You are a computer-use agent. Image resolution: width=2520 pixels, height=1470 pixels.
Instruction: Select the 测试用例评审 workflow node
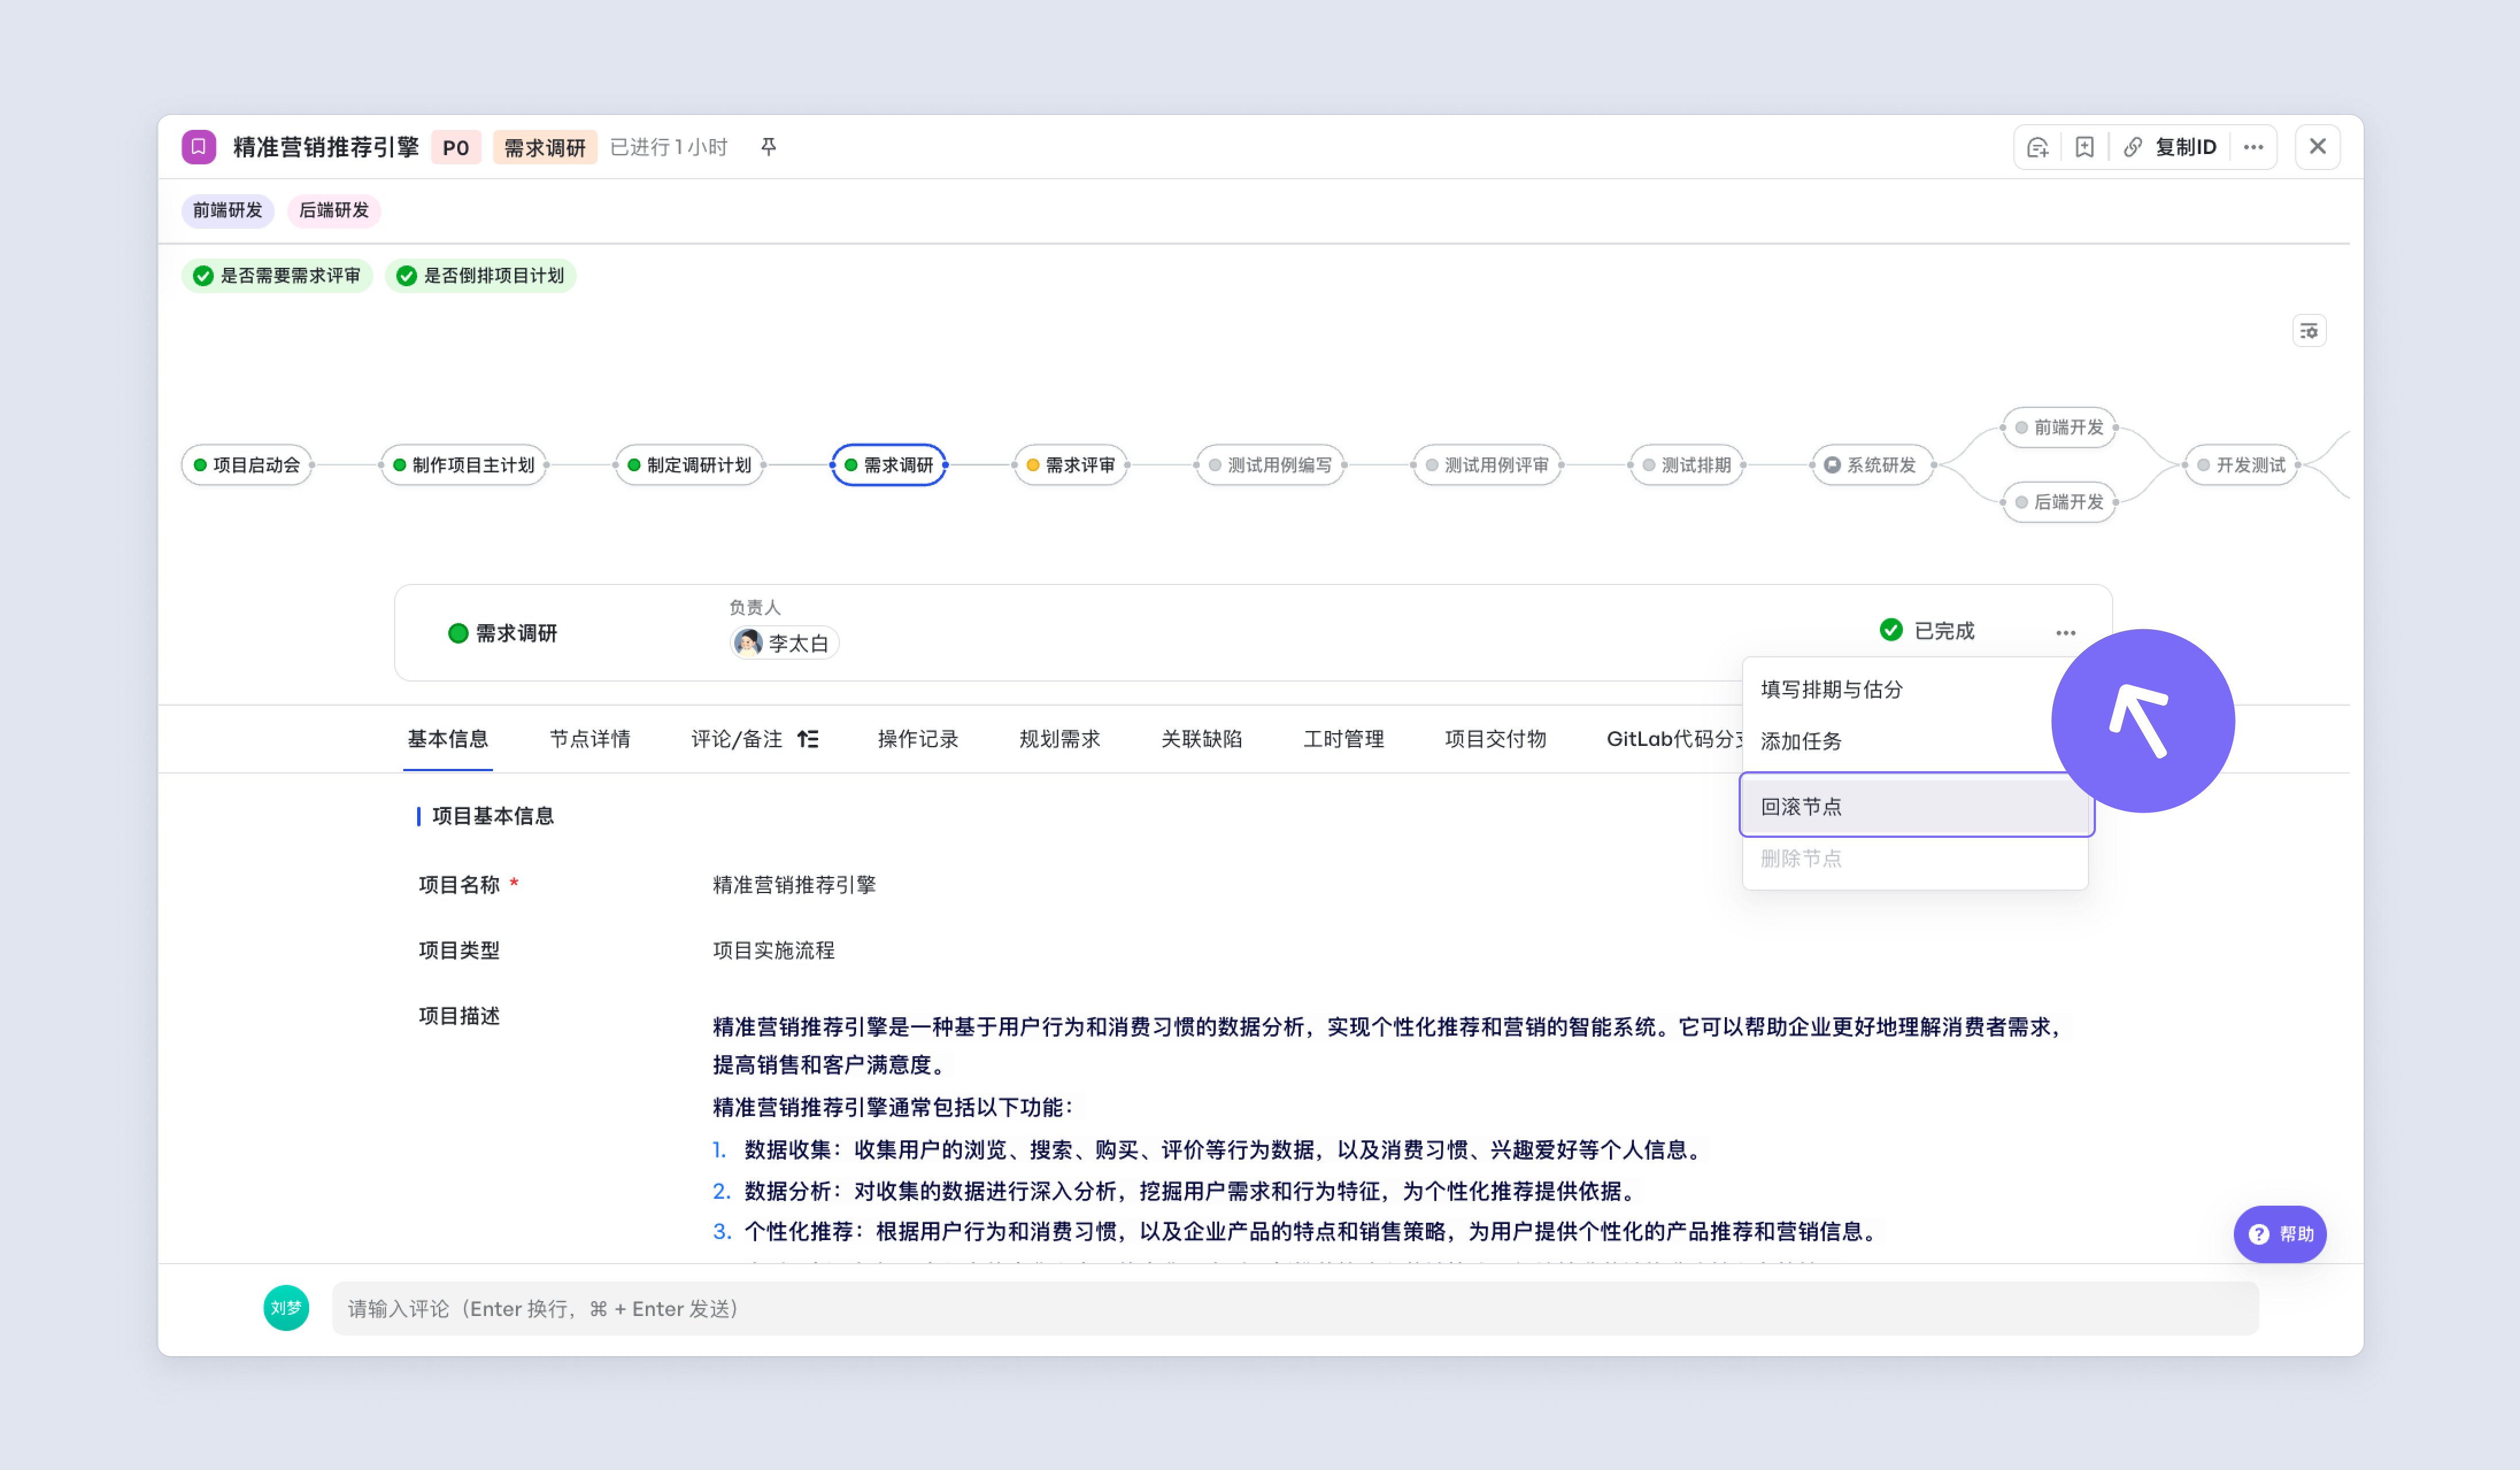click(x=1487, y=465)
